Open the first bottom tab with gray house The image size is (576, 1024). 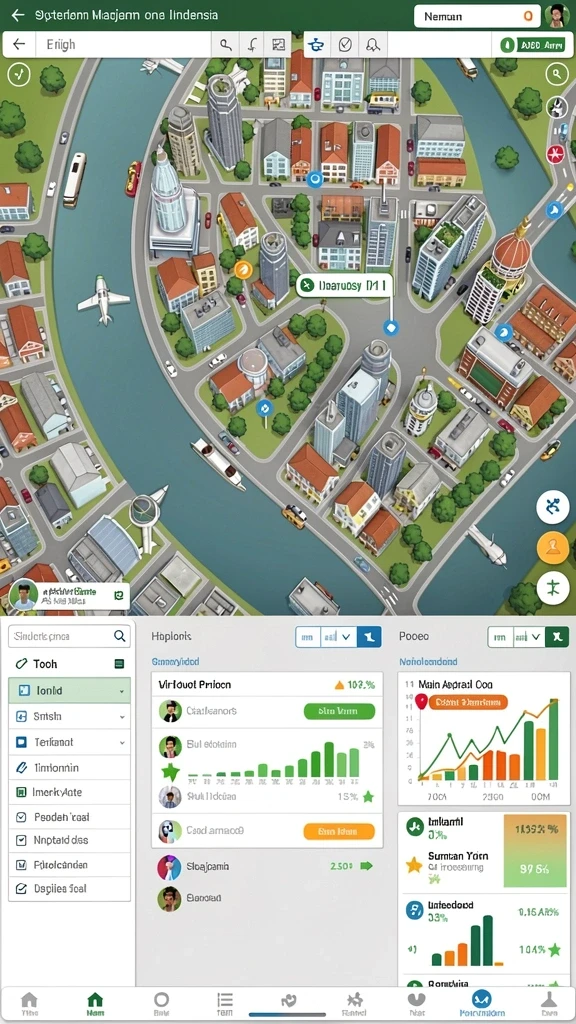pyautogui.click(x=29, y=1004)
